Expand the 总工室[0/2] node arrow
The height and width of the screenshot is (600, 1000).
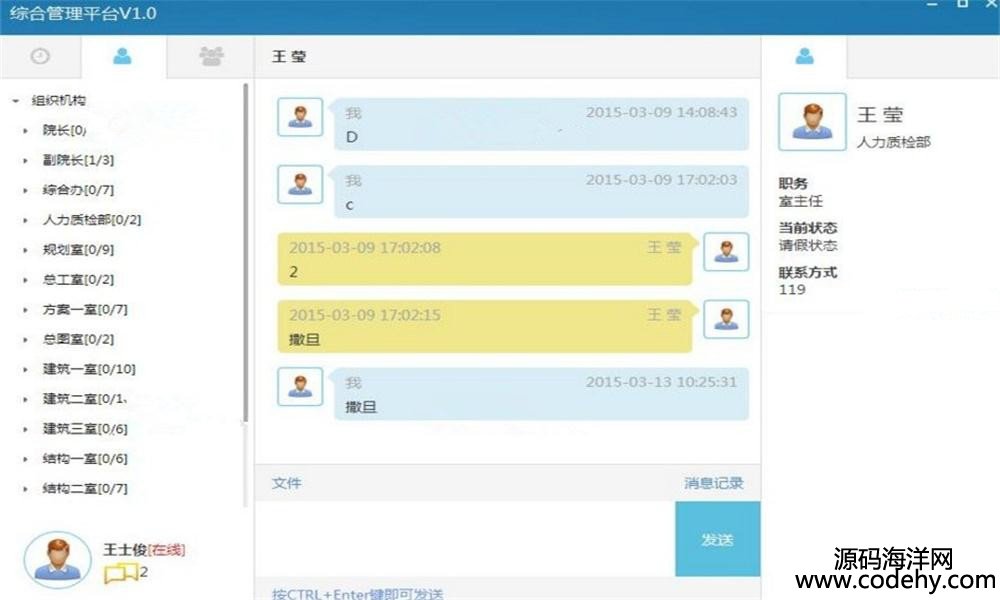[x=26, y=280]
